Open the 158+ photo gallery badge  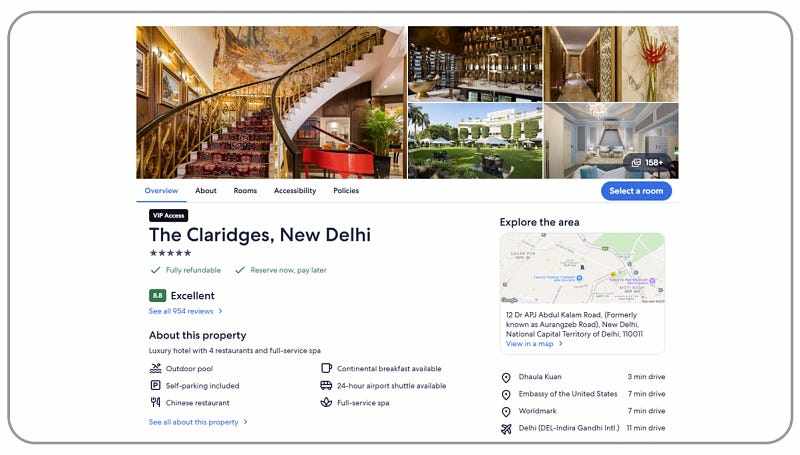pos(647,163)
